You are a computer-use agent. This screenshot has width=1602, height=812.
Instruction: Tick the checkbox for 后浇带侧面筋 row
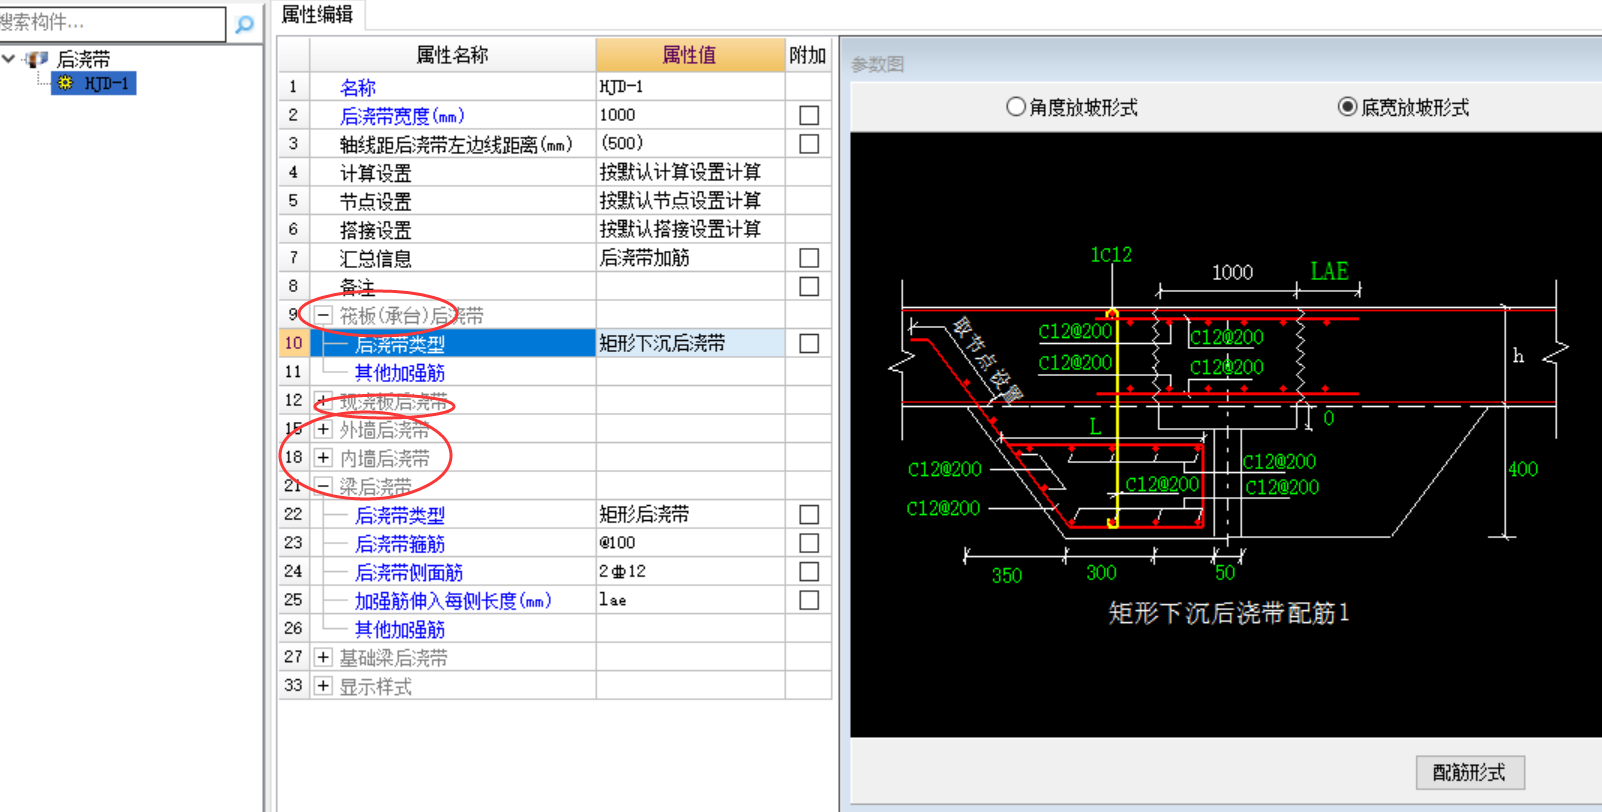point(809,572)
